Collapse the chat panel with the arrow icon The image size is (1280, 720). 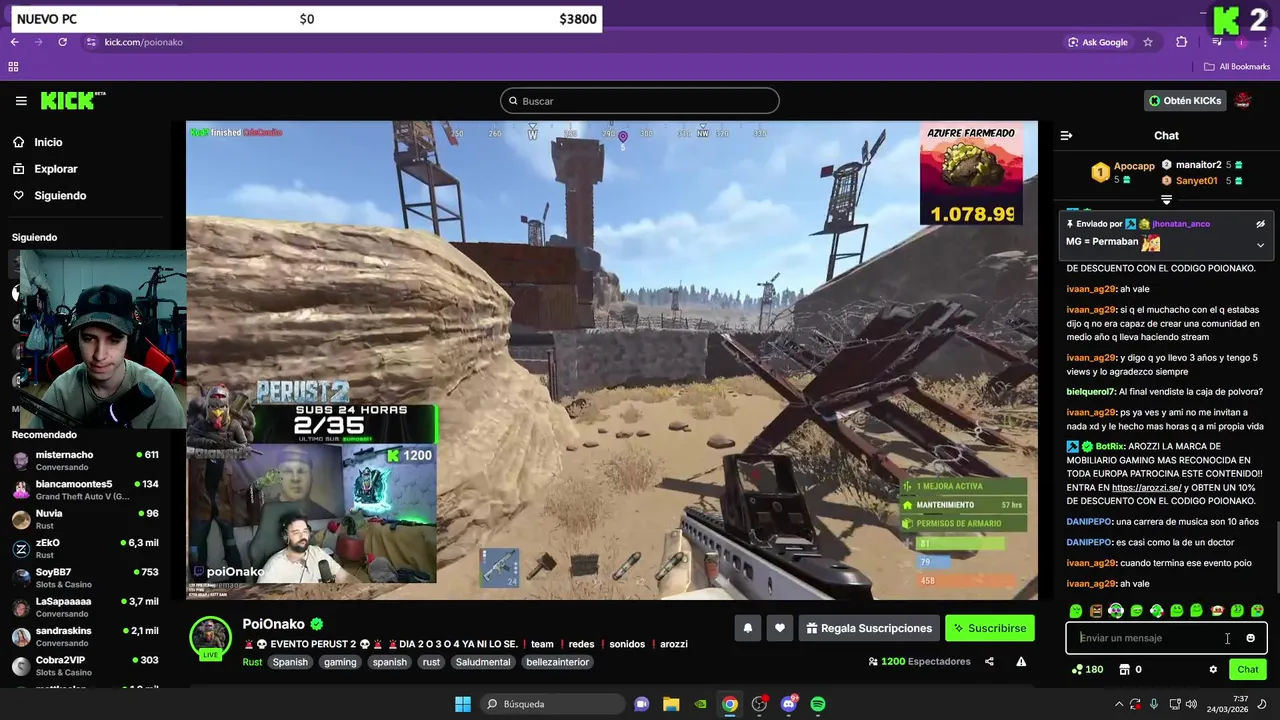click(x=1066, y=135)
